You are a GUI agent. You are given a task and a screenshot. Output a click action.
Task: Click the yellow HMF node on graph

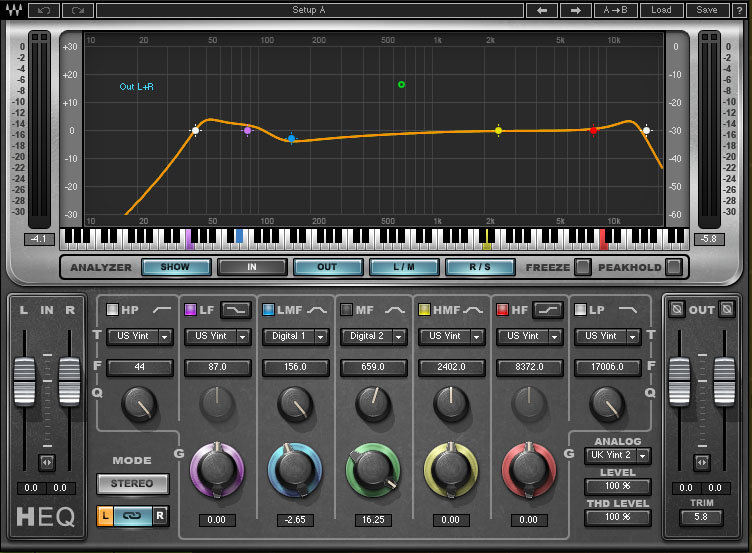point(498,130)
